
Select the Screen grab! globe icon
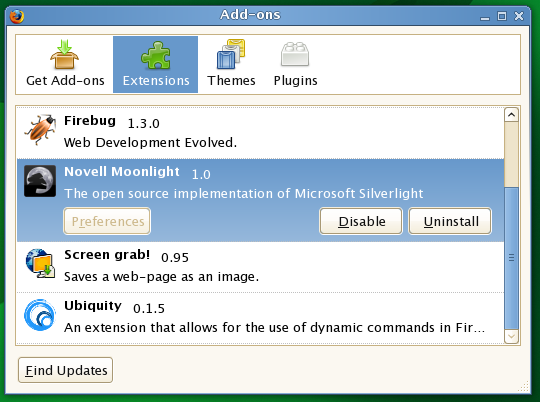(40, 264)
